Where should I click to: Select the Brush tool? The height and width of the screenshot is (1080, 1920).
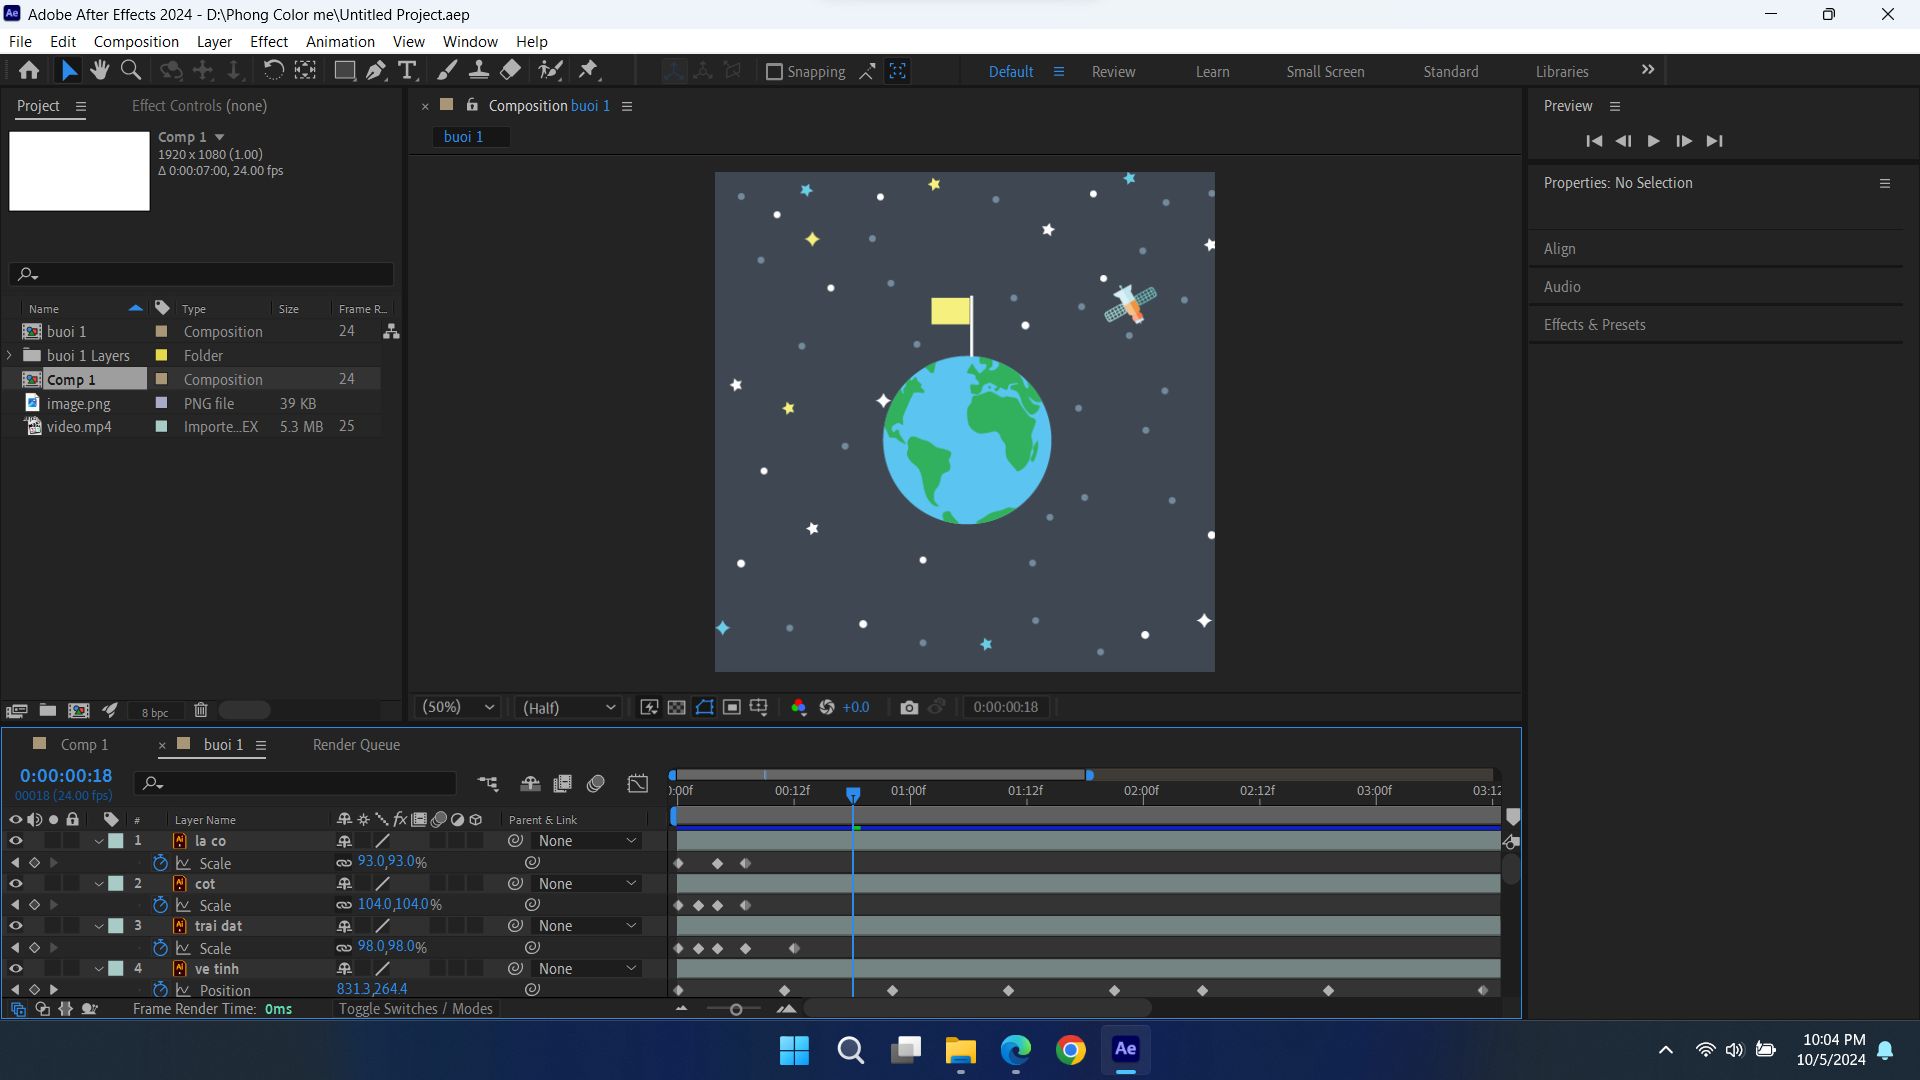(447, 70)
